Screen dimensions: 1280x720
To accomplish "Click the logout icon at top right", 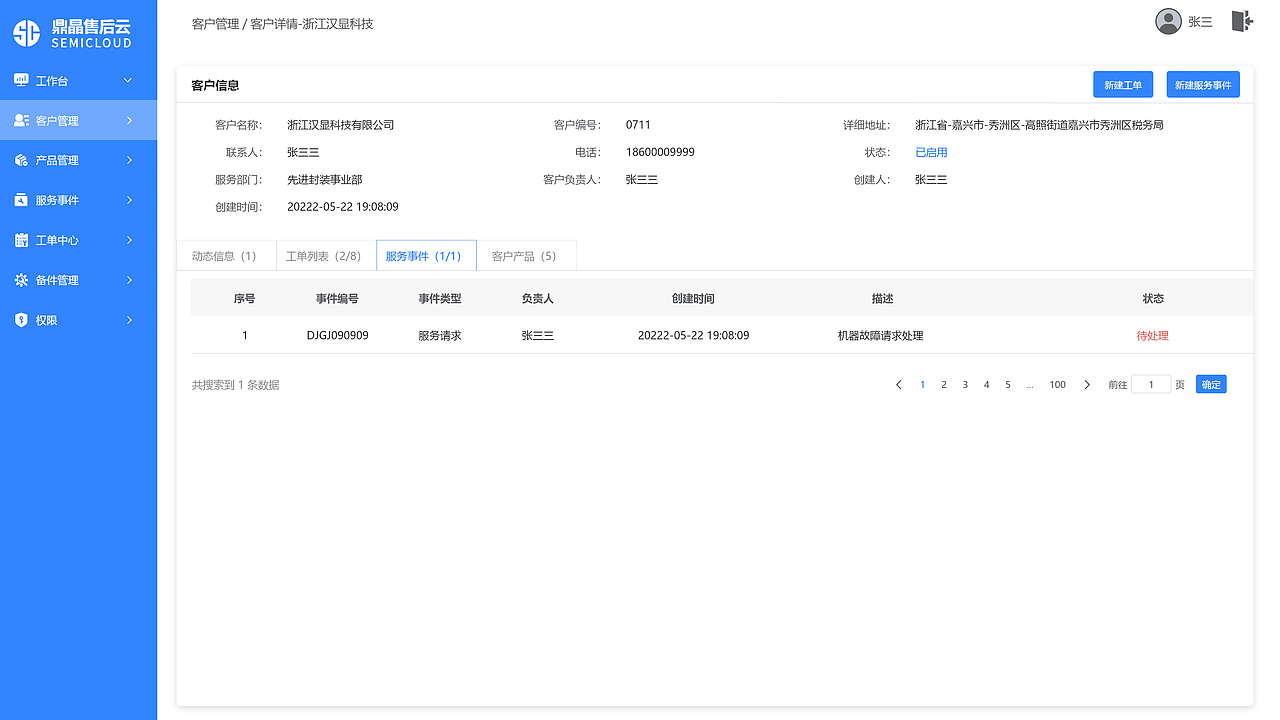I will 1241,20.
